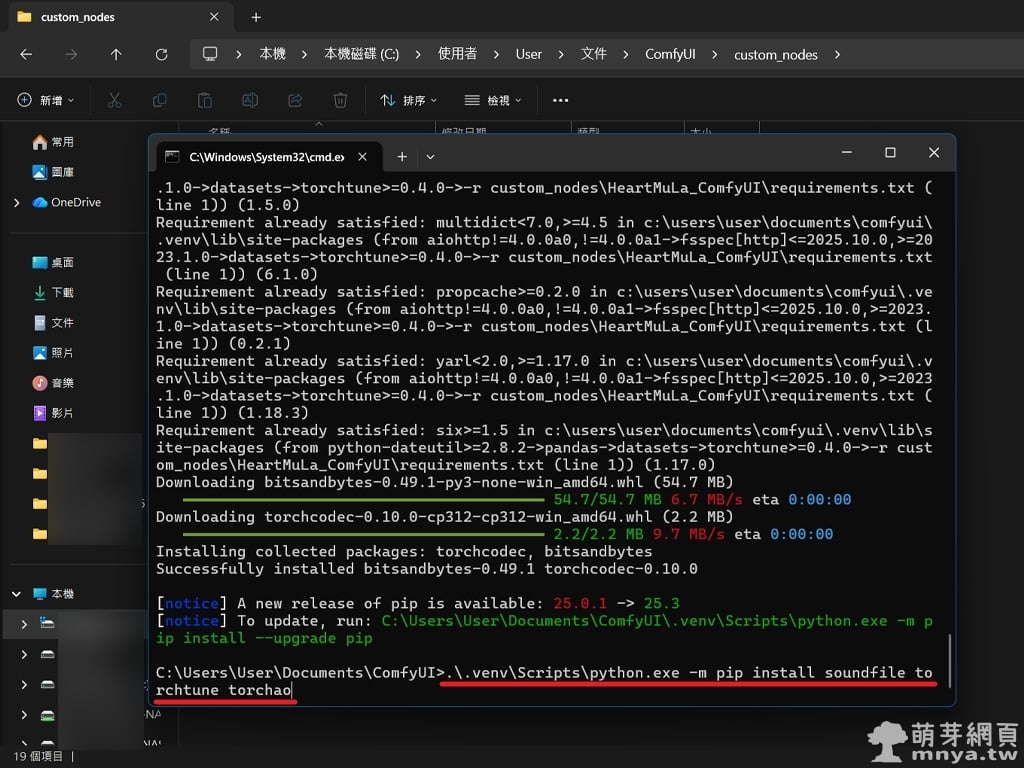The height and width of the screenshot is (768, 1024).
Task: Click the Paste clipboard icon
Action: [x=204, y=100]
